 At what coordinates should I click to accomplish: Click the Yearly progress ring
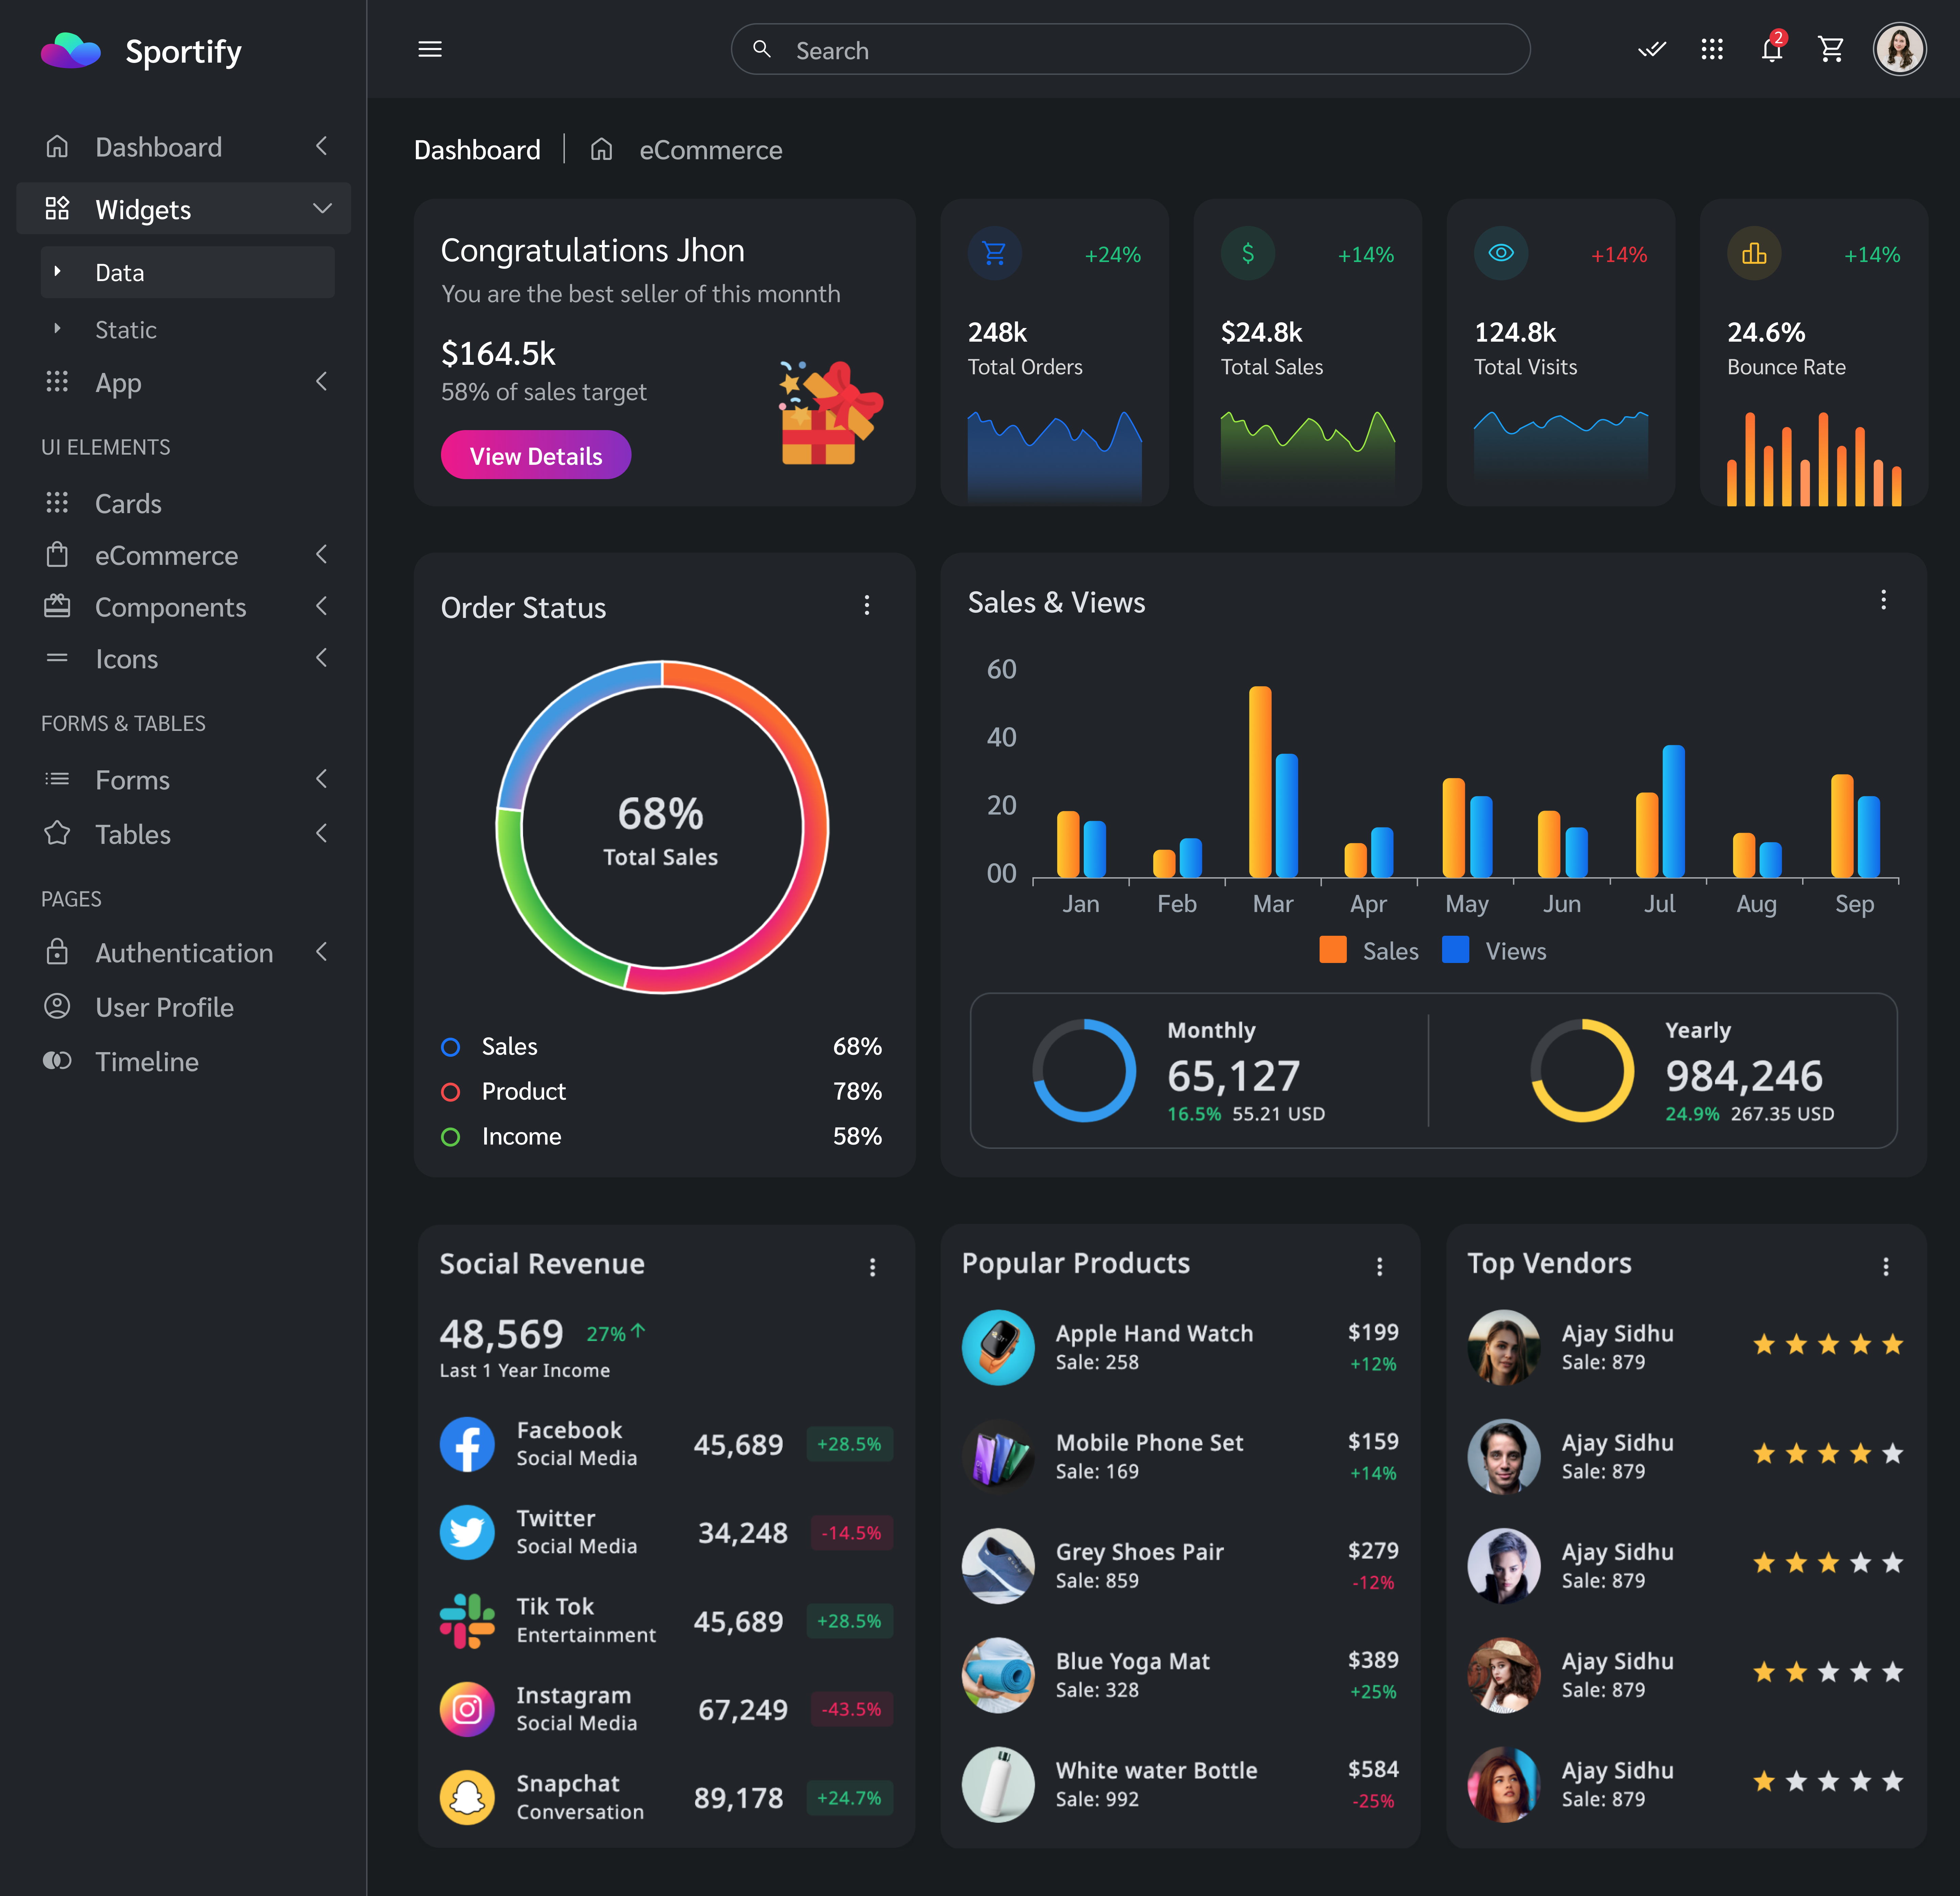[1583, 1070]
